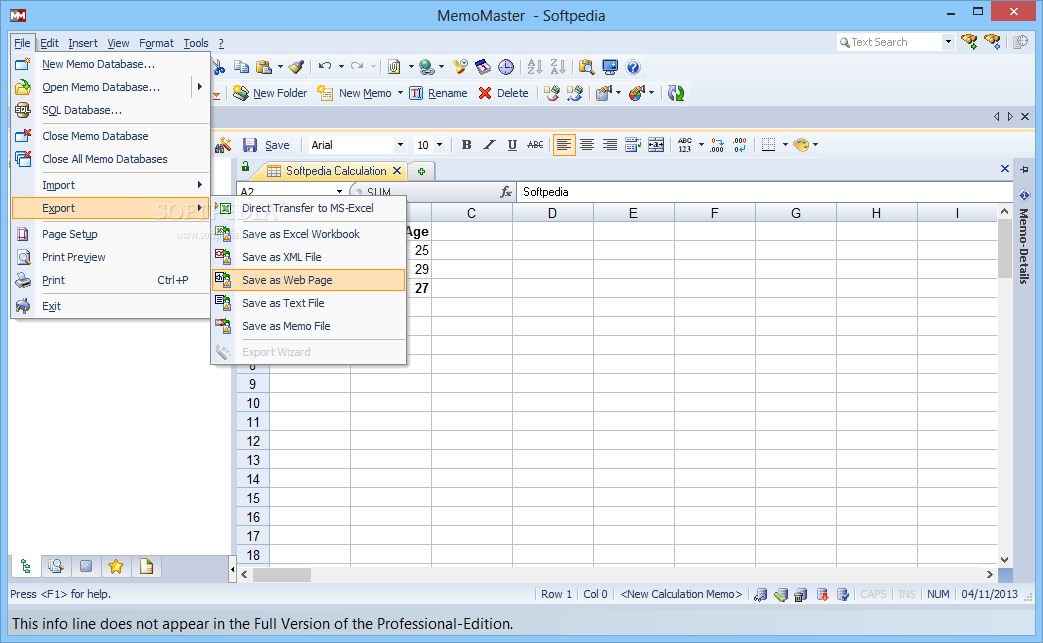Image resolution: width=1043 pixels, height=643 pixels.
Task: Click the merge cells icon
Action: click(x=656, y=145)
